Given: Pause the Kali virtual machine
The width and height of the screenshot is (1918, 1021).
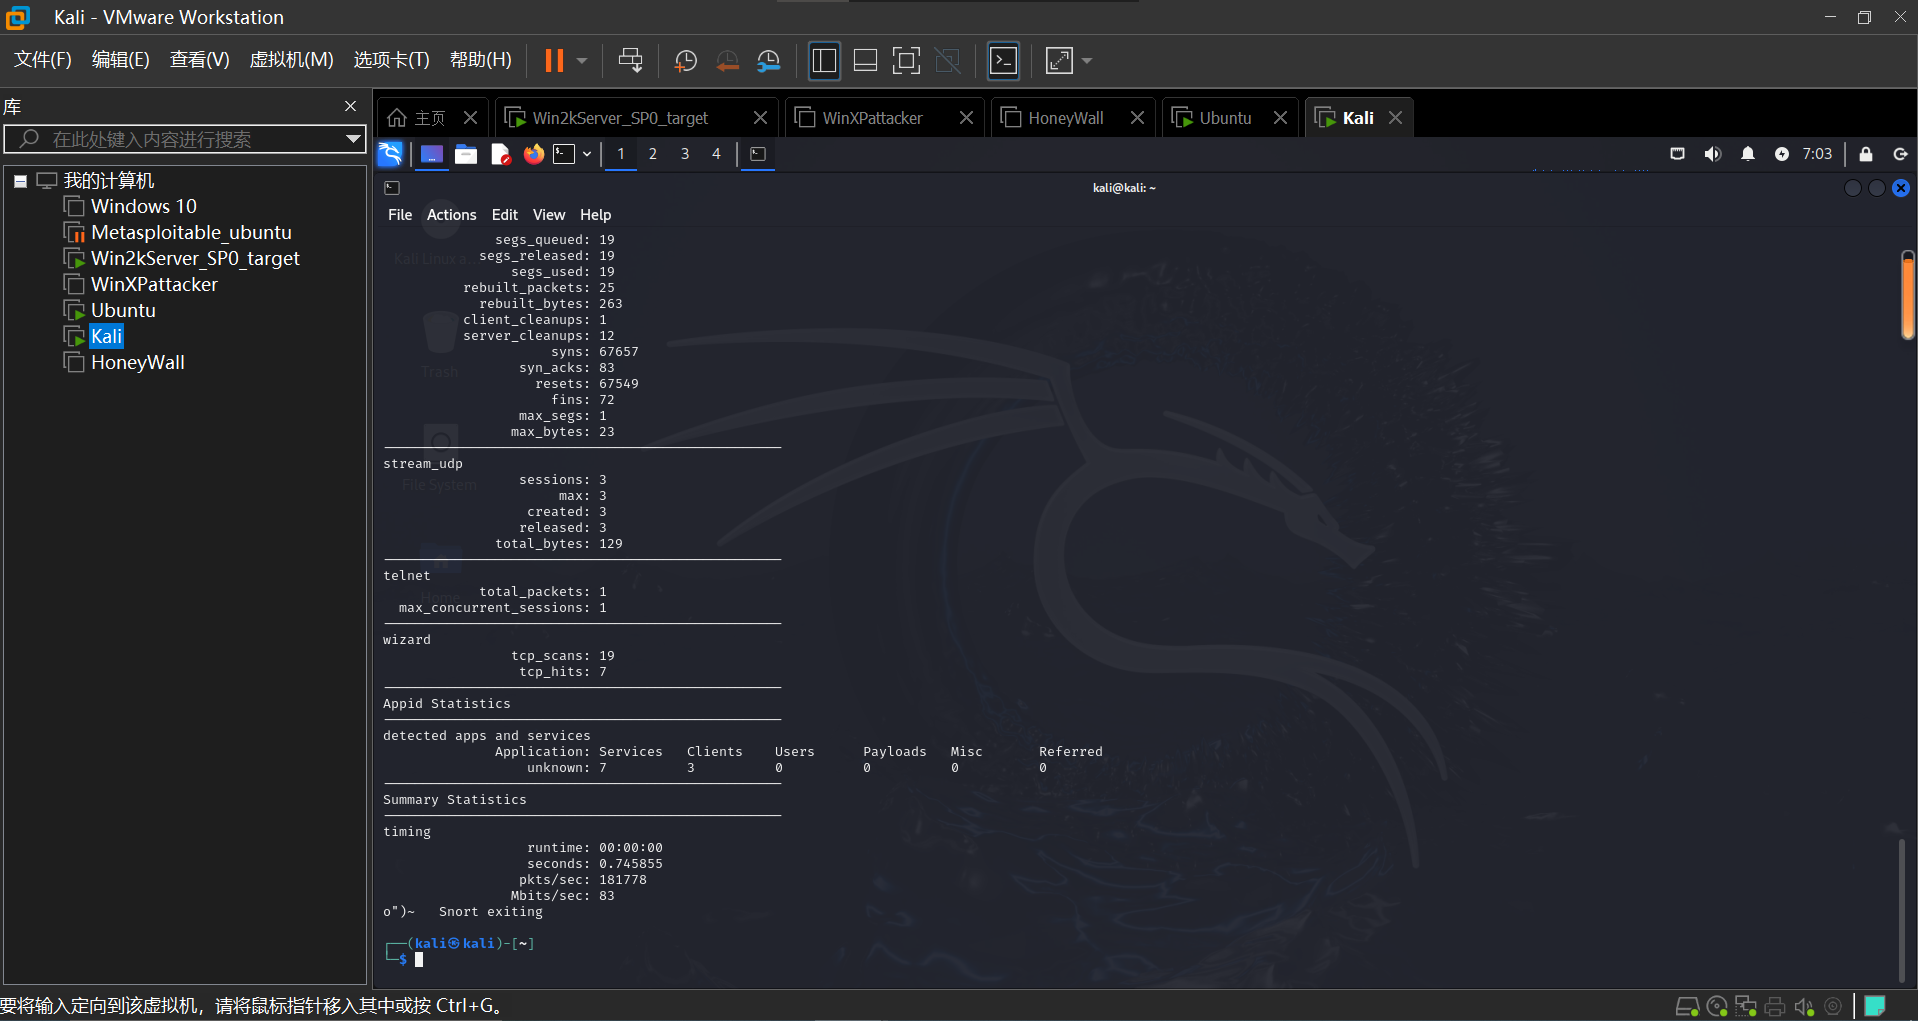Looking at the screenshot, I should [553, 61].
